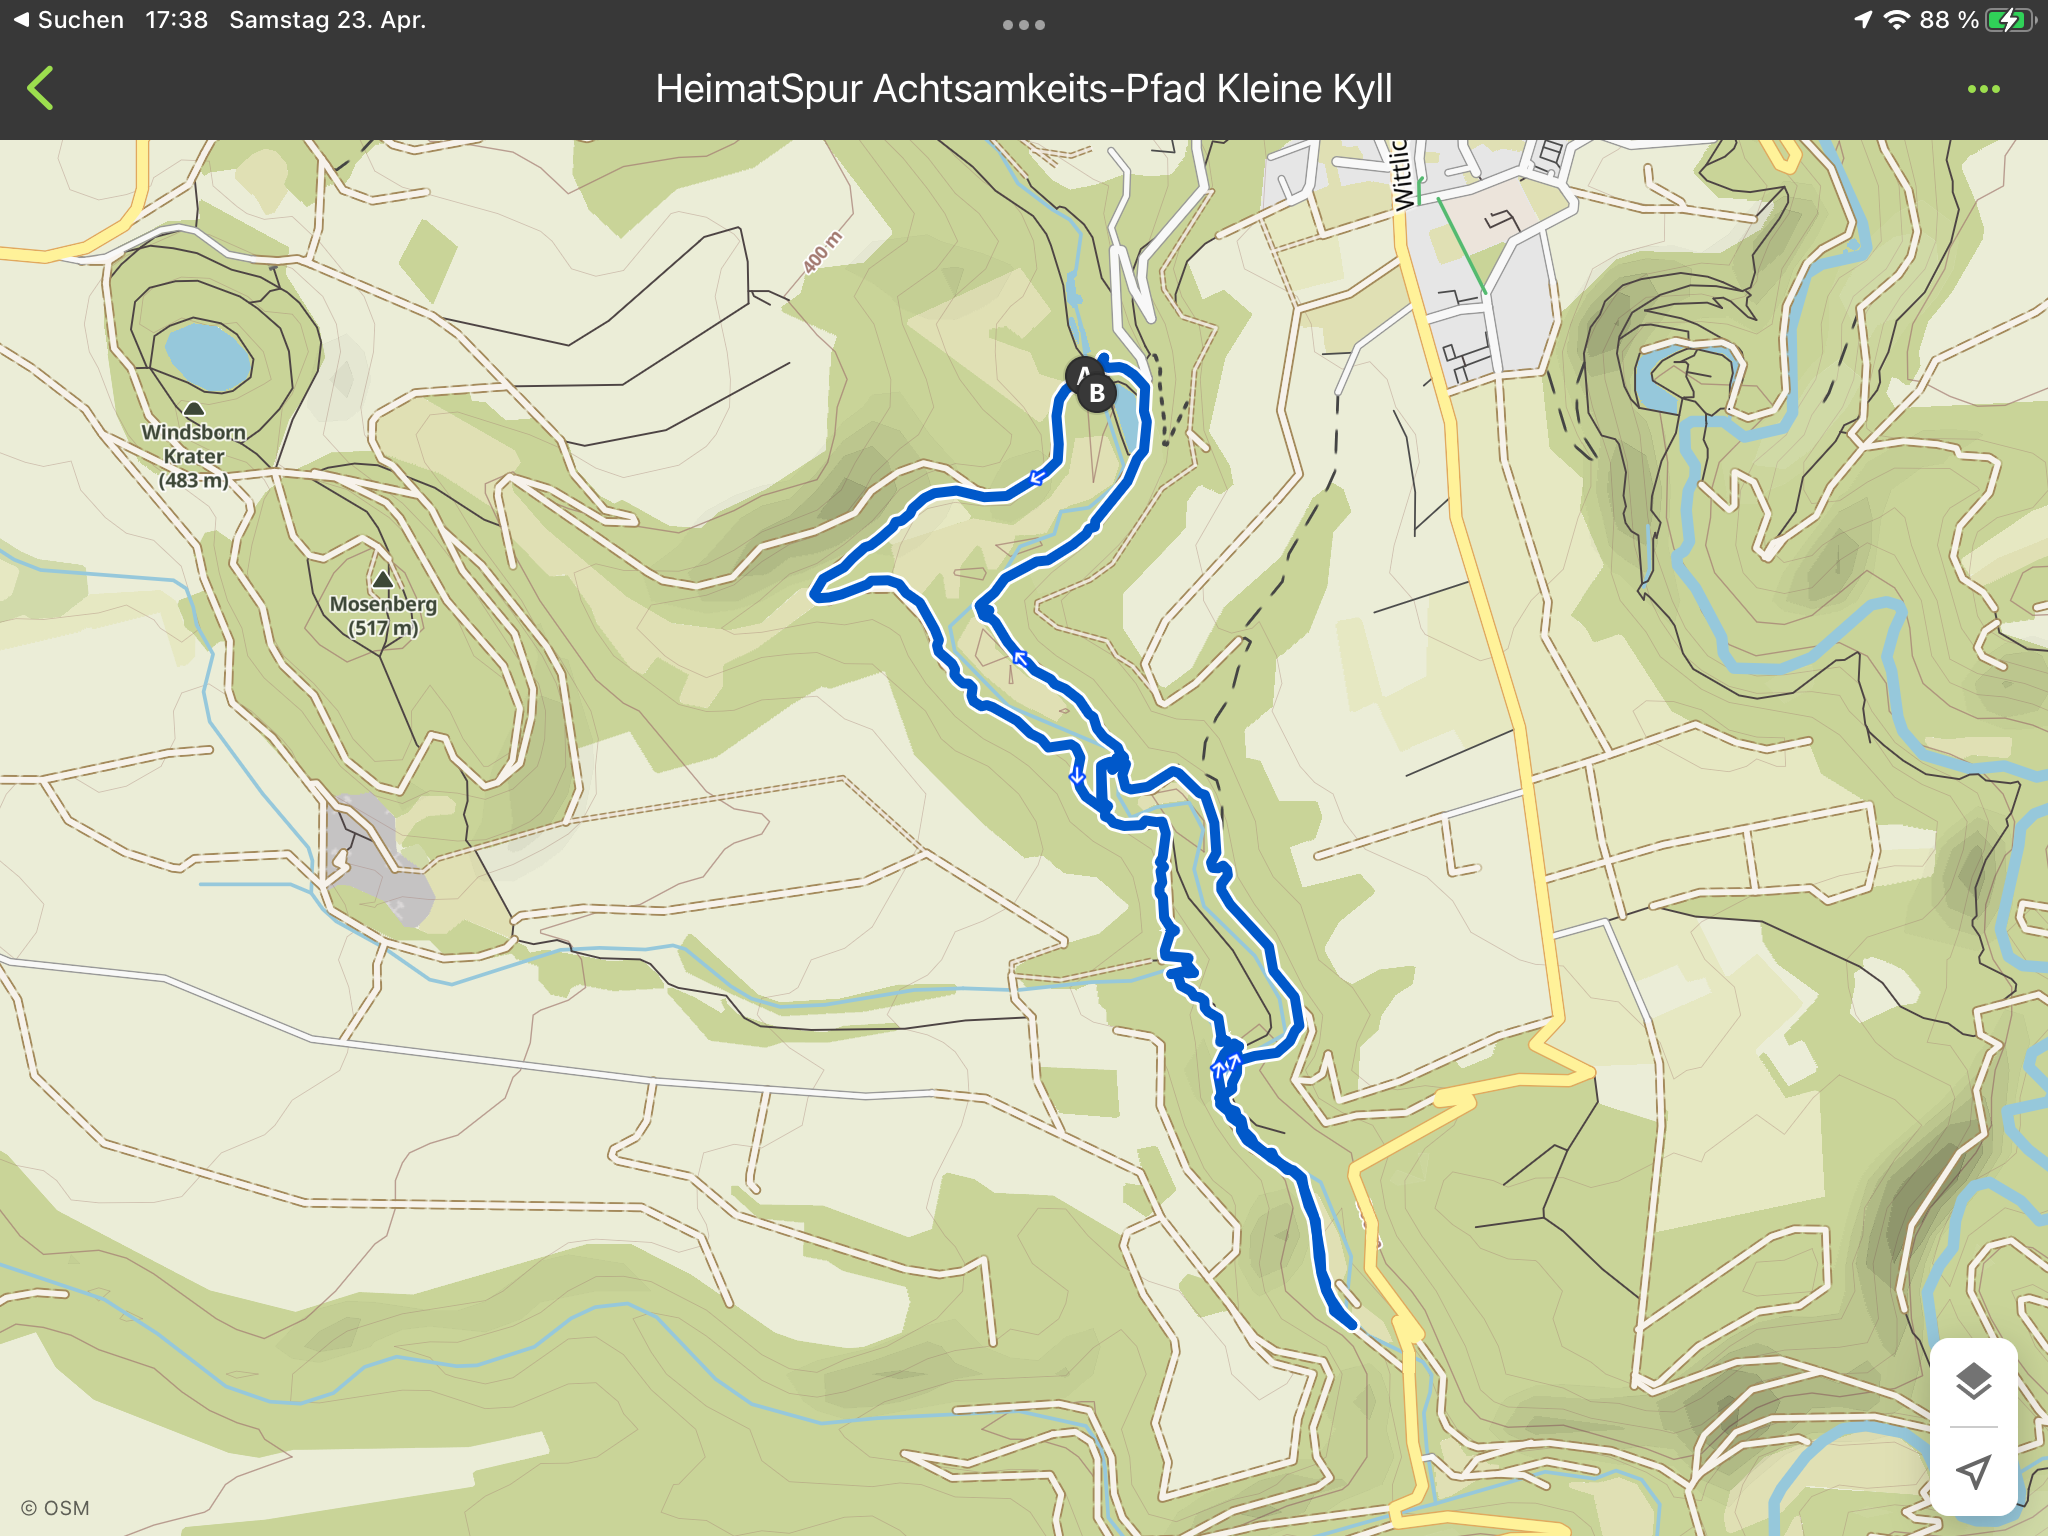
Task: Tap the Mosenberg peak triangle icon
Action: (x=383, y=579)
